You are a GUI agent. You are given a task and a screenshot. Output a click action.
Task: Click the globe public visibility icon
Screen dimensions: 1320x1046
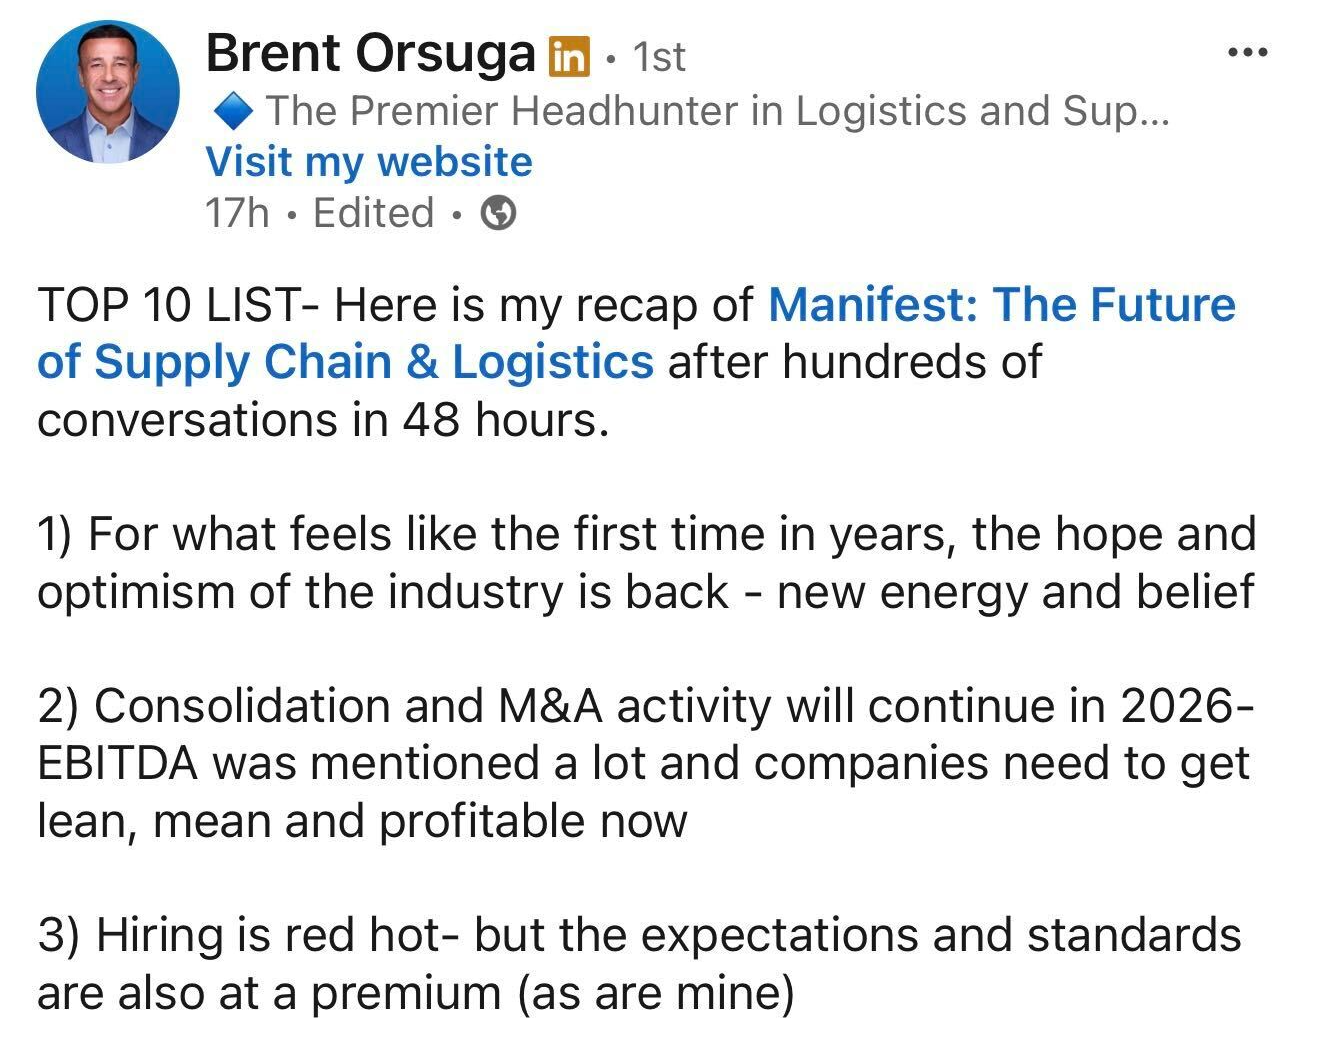pos(499,213)
